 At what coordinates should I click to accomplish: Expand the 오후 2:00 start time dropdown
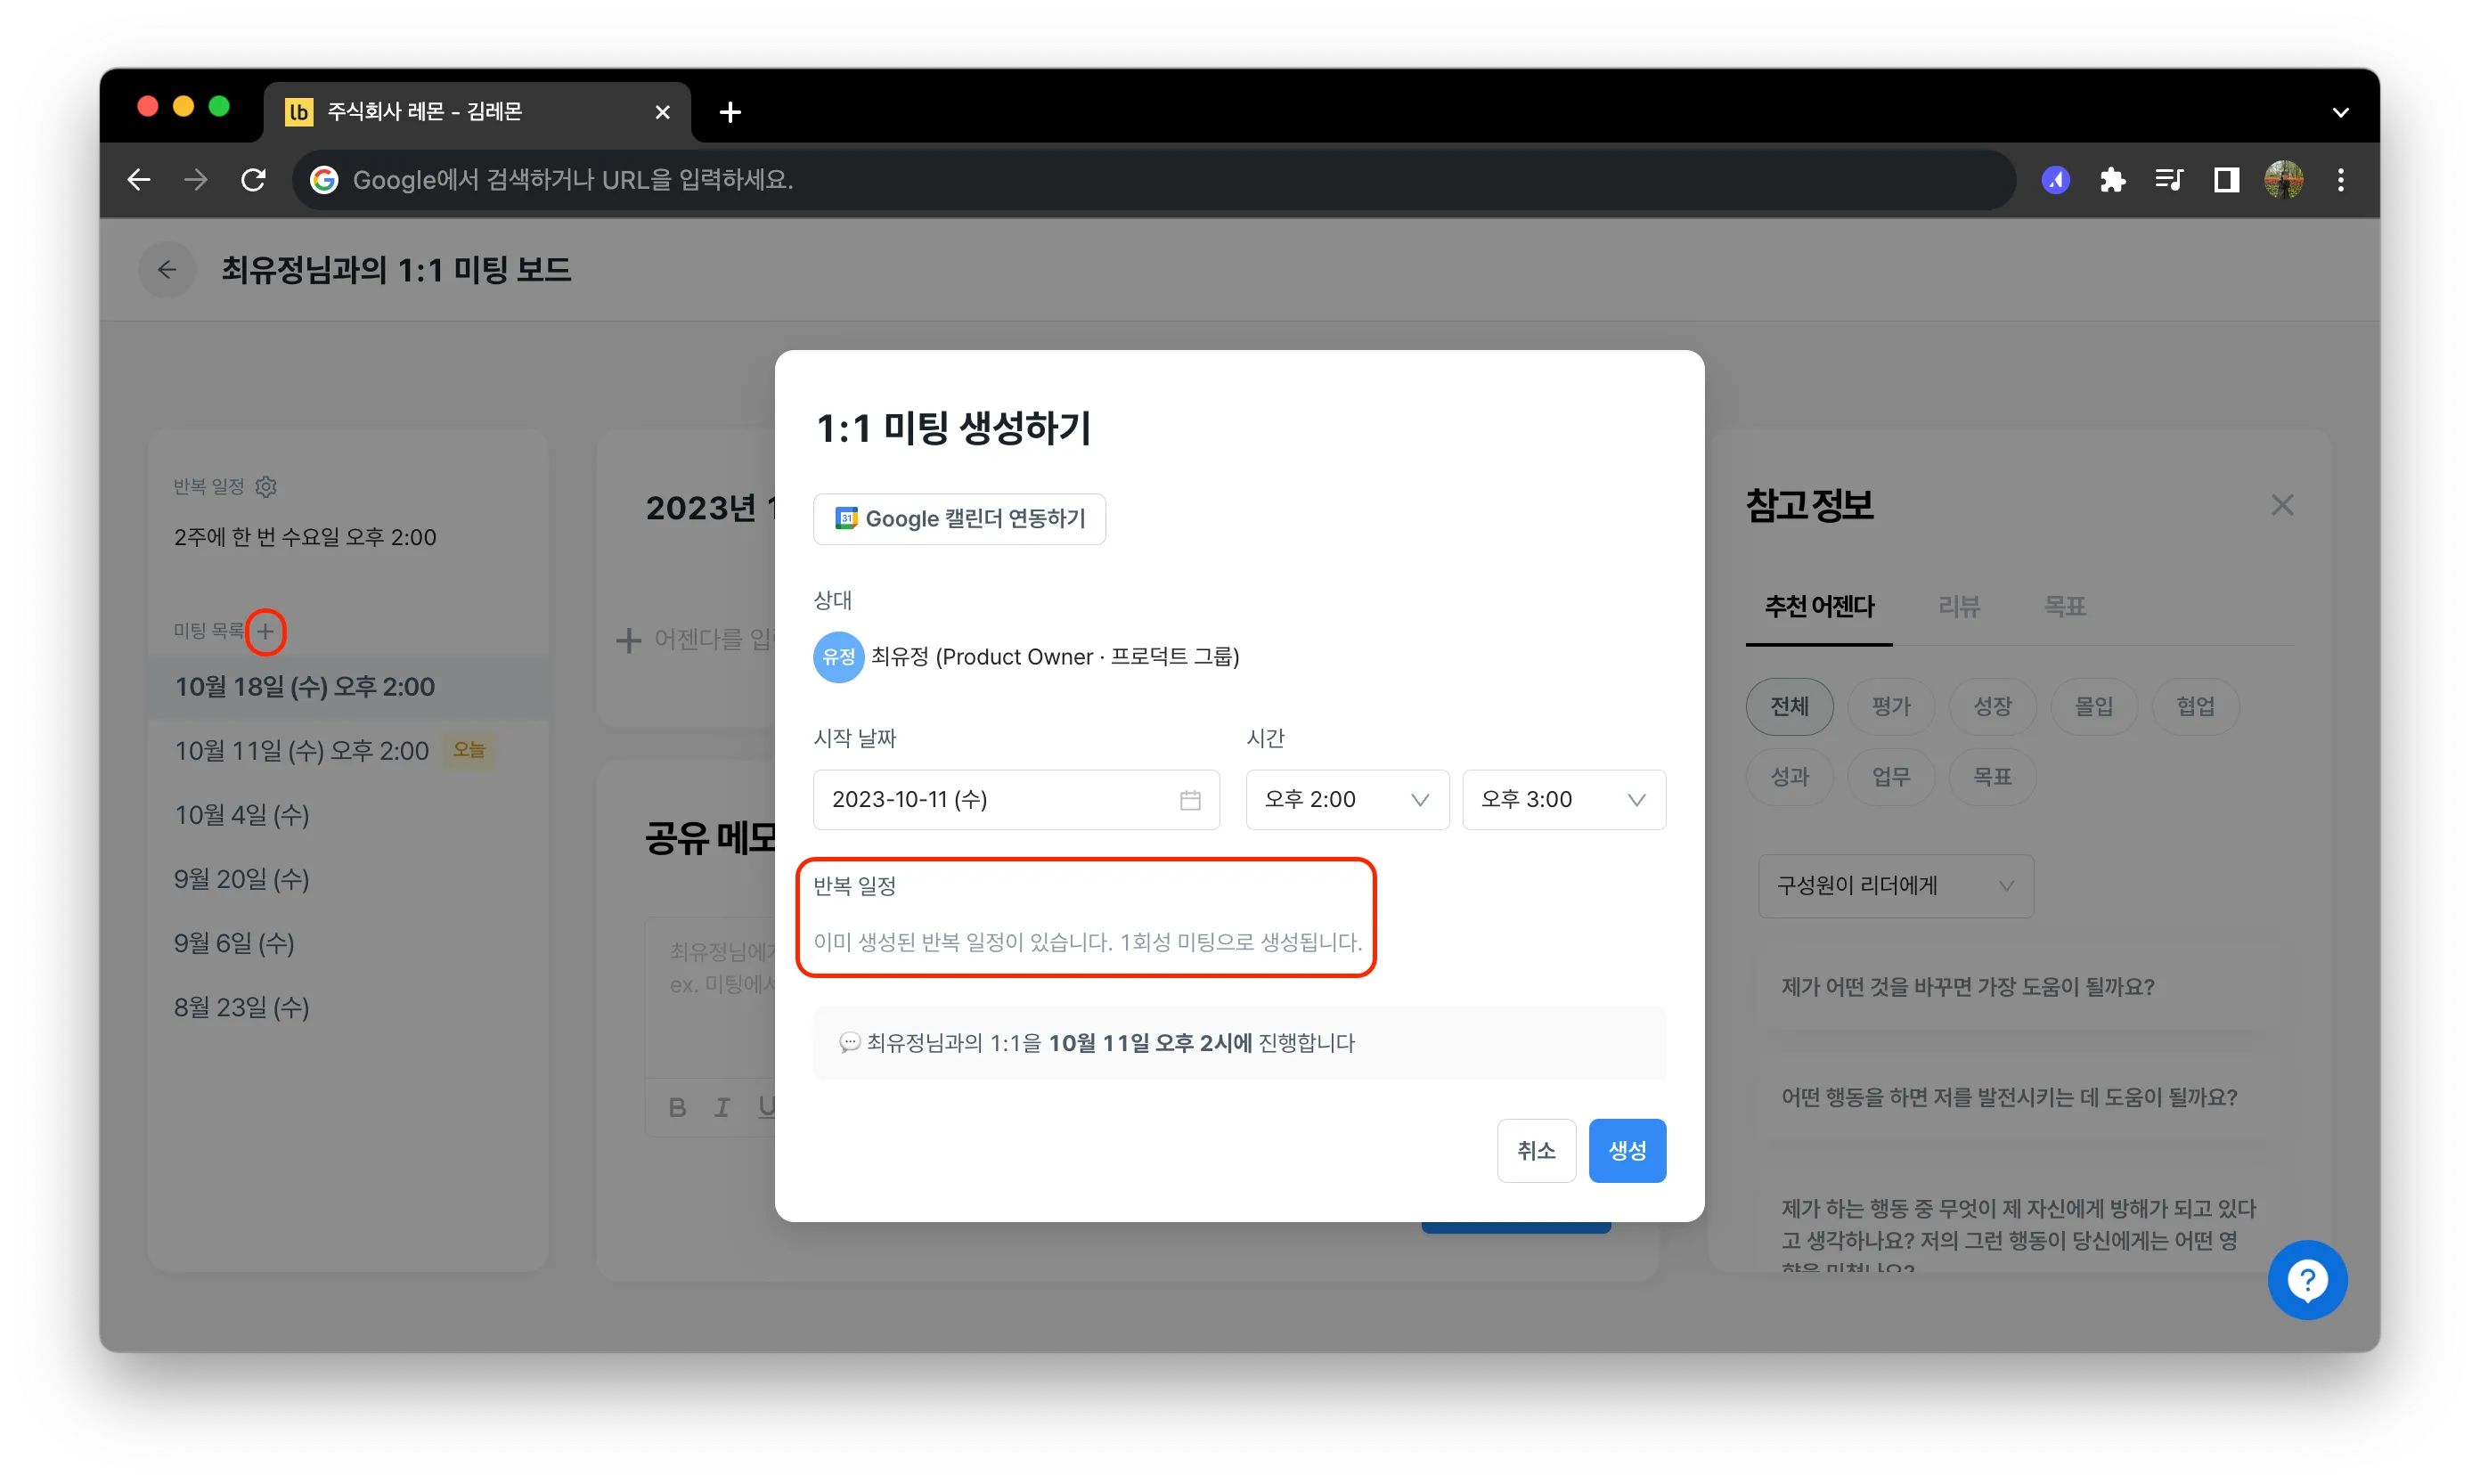[x=1347, y=799]
